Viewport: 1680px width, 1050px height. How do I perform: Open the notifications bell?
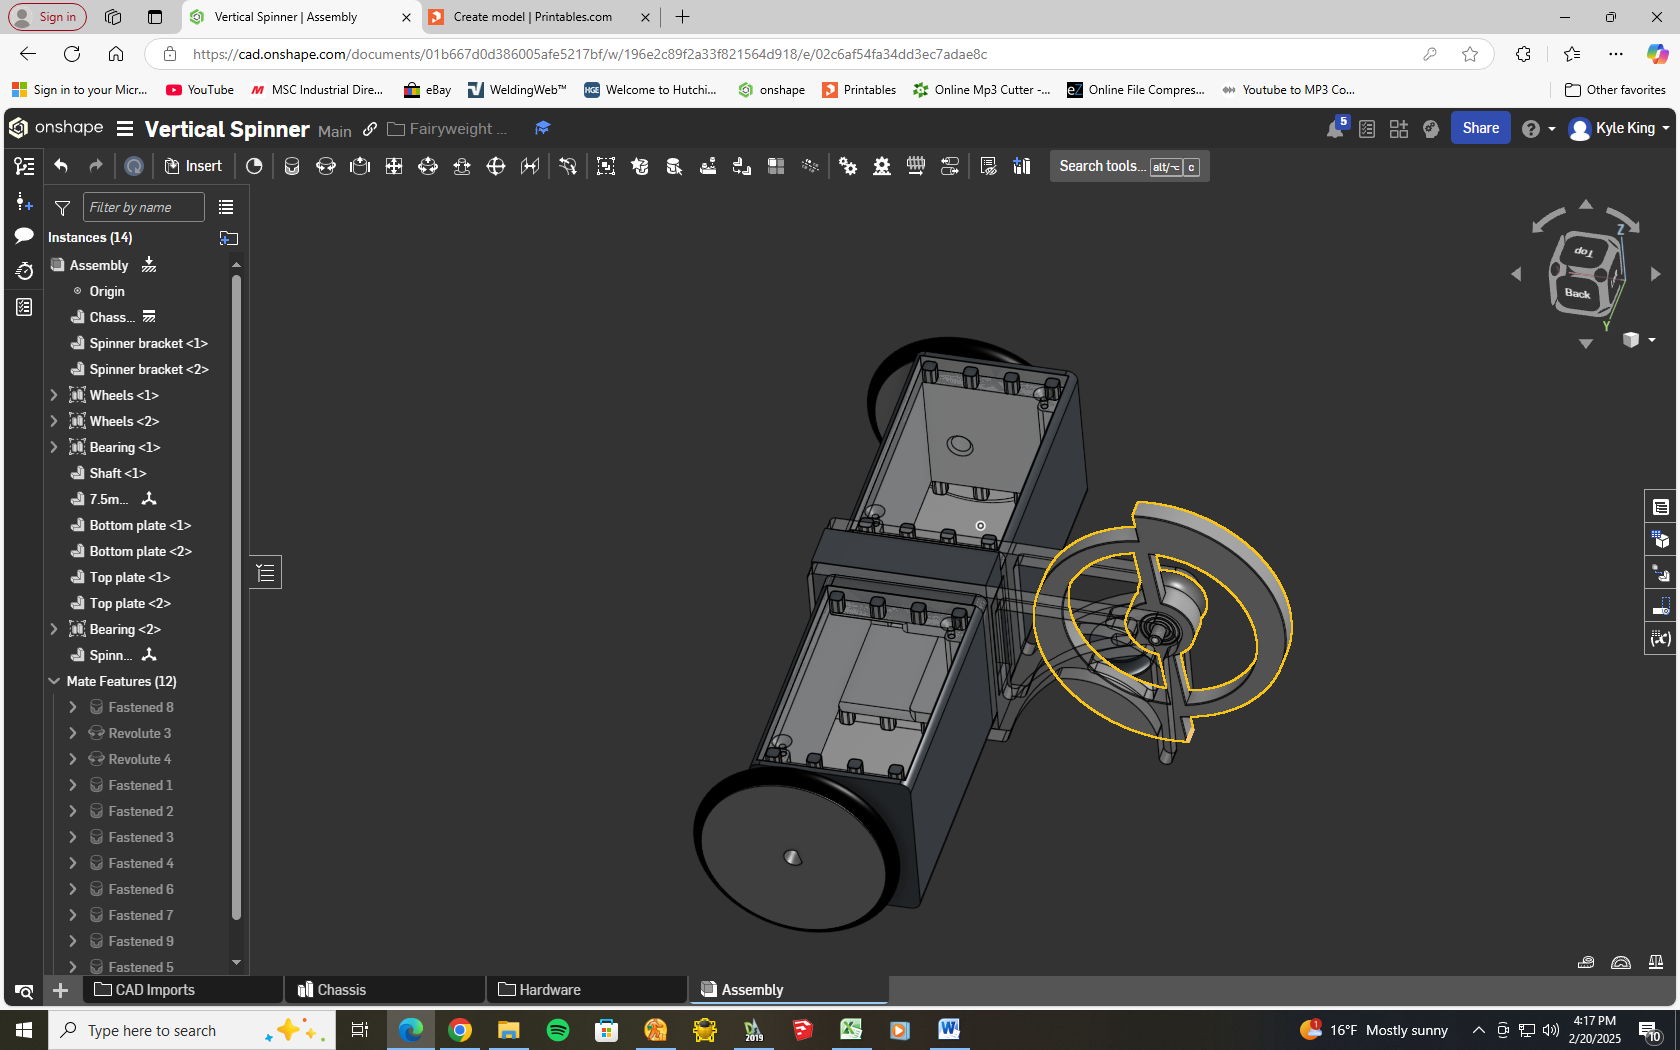(x=1336, y=128)
